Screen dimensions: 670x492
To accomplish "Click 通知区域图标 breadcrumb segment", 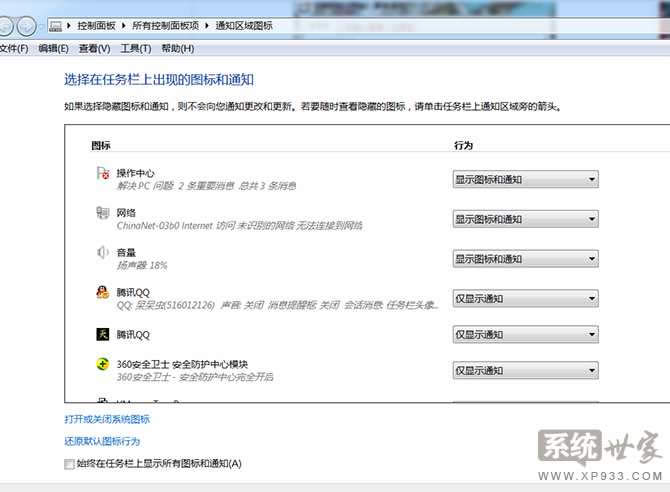I will coord(244,26).
